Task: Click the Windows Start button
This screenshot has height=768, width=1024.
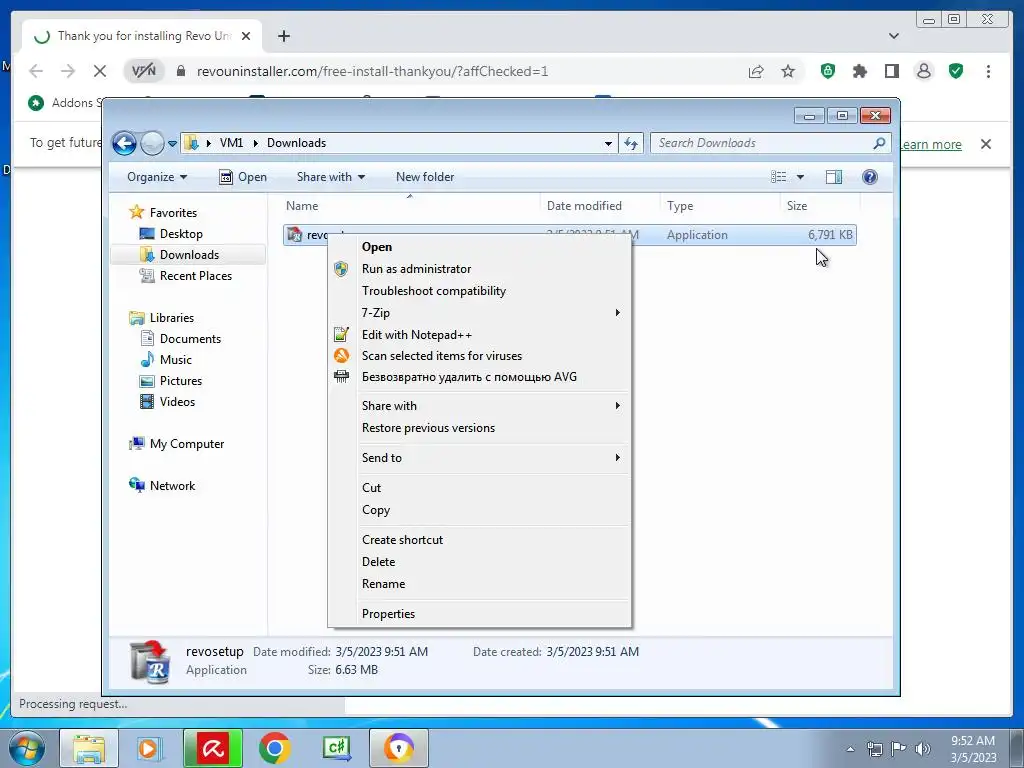Action: pyautogui.click(x=26, y=748)
